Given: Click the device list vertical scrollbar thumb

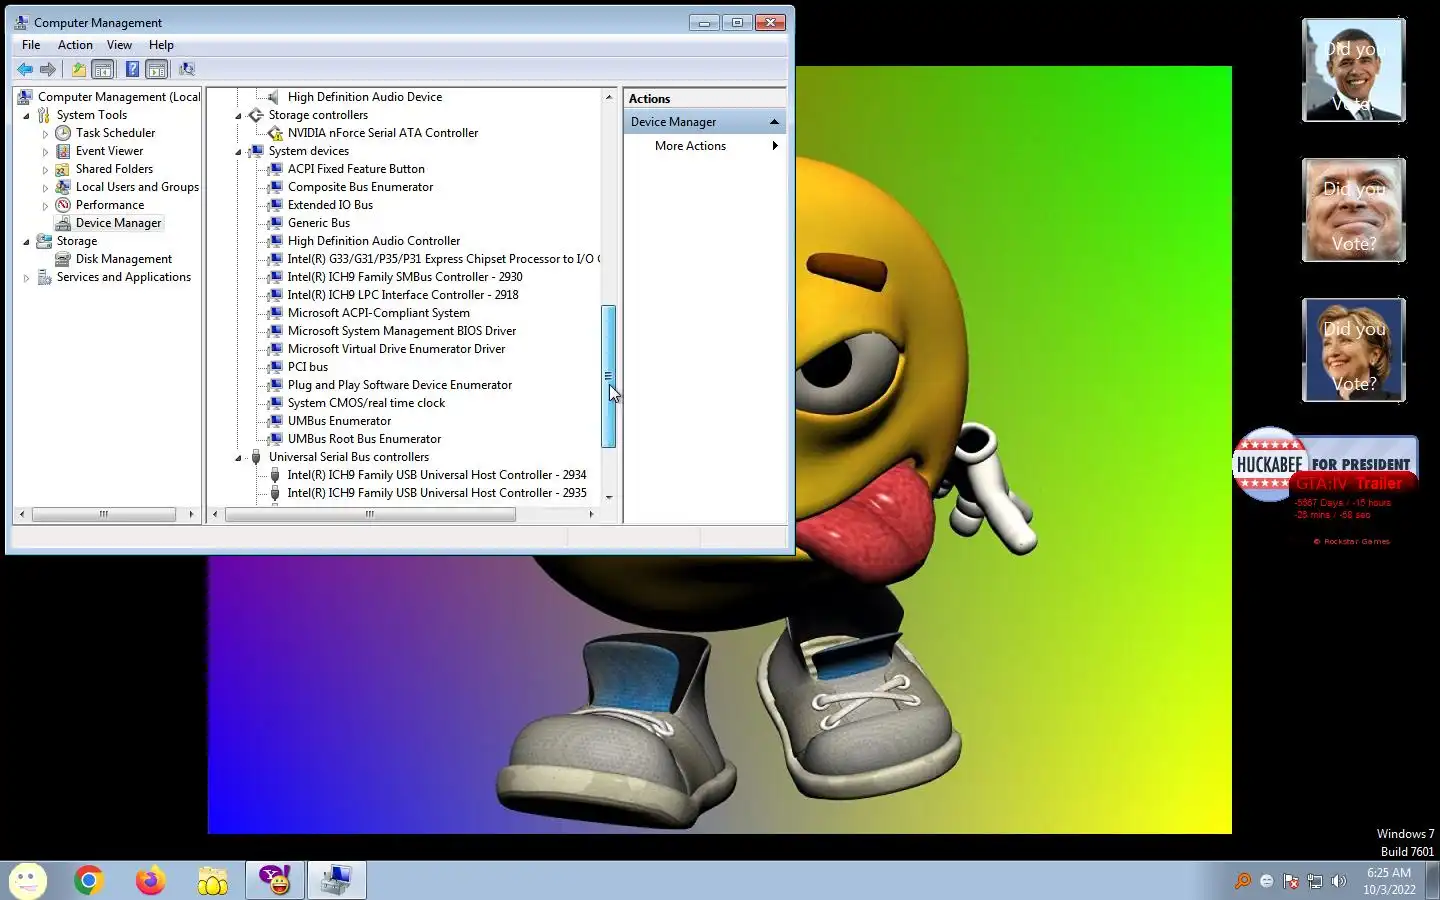Looking at the screenshot, I should (x=608, y=376).
